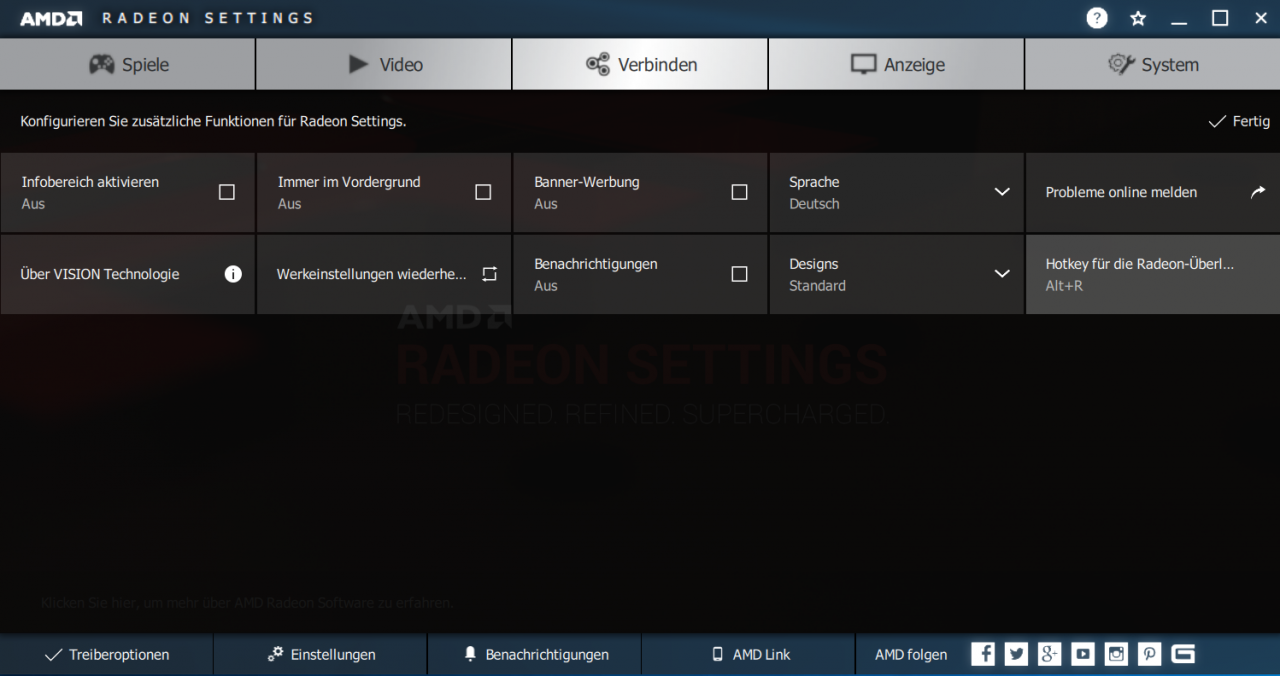Viewport: 1280px width, 676px height.
Task: Enable the Infobereich aktivieren checkbox
Action: coord(227,192)
